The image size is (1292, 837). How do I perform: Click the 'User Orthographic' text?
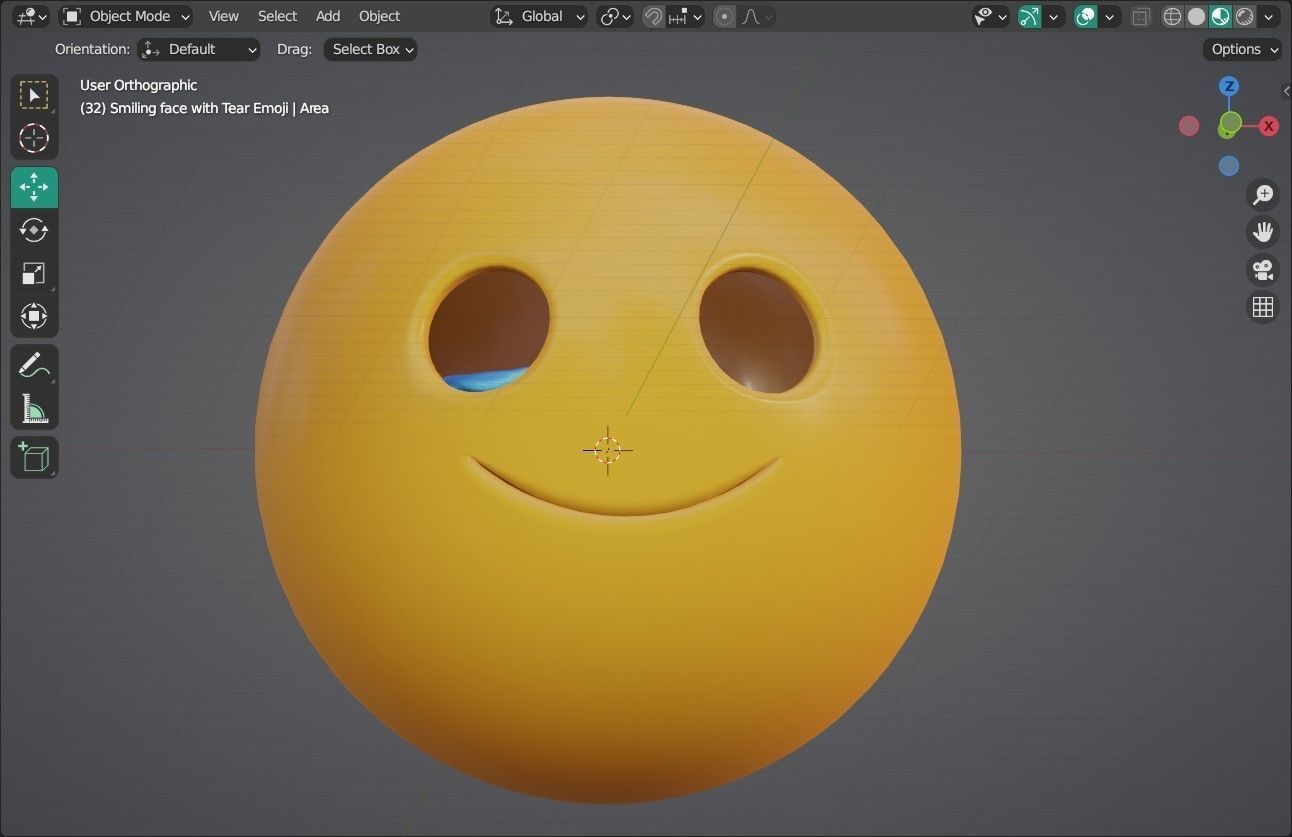pyautogui.click(x=138, y=85)
